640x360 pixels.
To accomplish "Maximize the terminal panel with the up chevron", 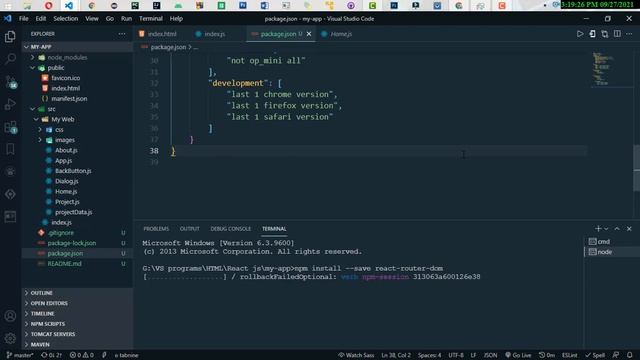I will coord(617,229).
